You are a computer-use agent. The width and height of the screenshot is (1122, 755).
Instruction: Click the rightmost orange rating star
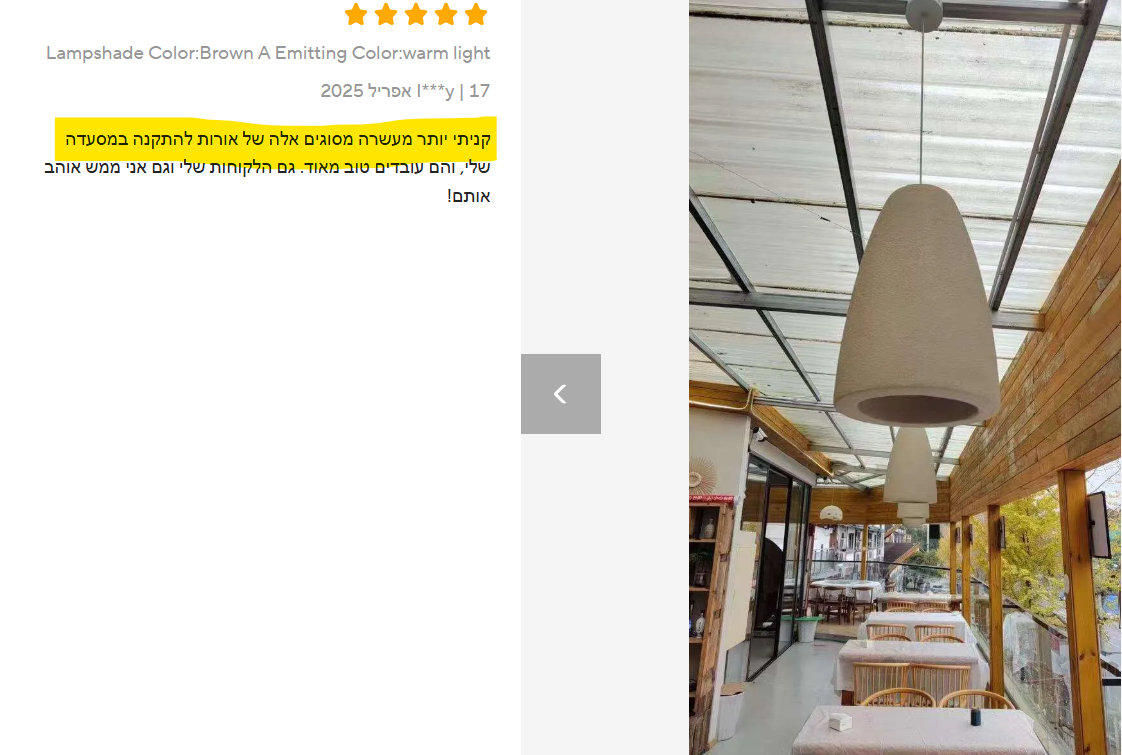tap(476, 14)
